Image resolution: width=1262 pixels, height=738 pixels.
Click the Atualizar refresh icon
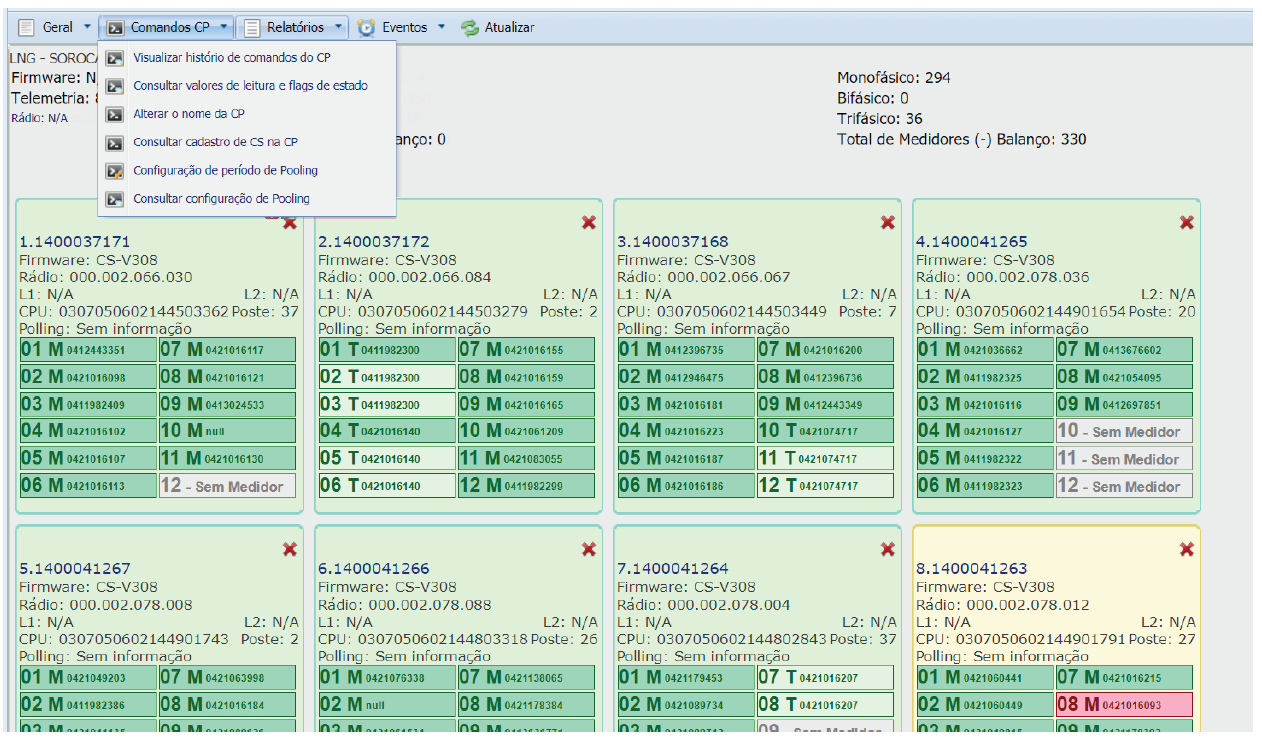click(470, 28)
